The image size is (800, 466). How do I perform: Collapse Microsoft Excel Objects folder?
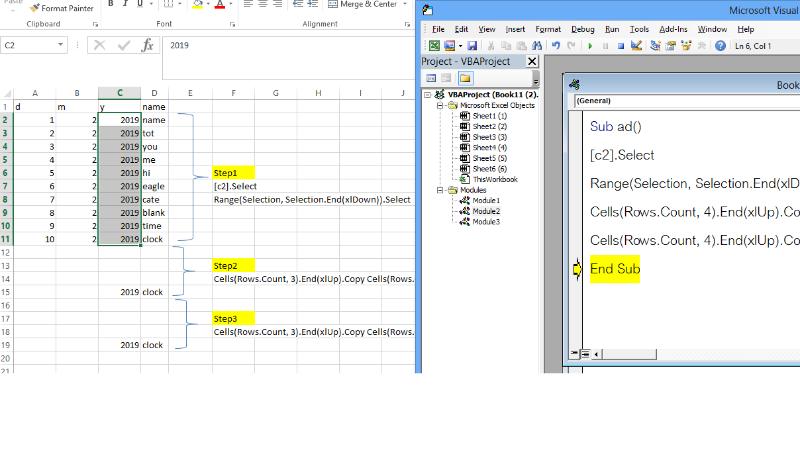point(440,105)
